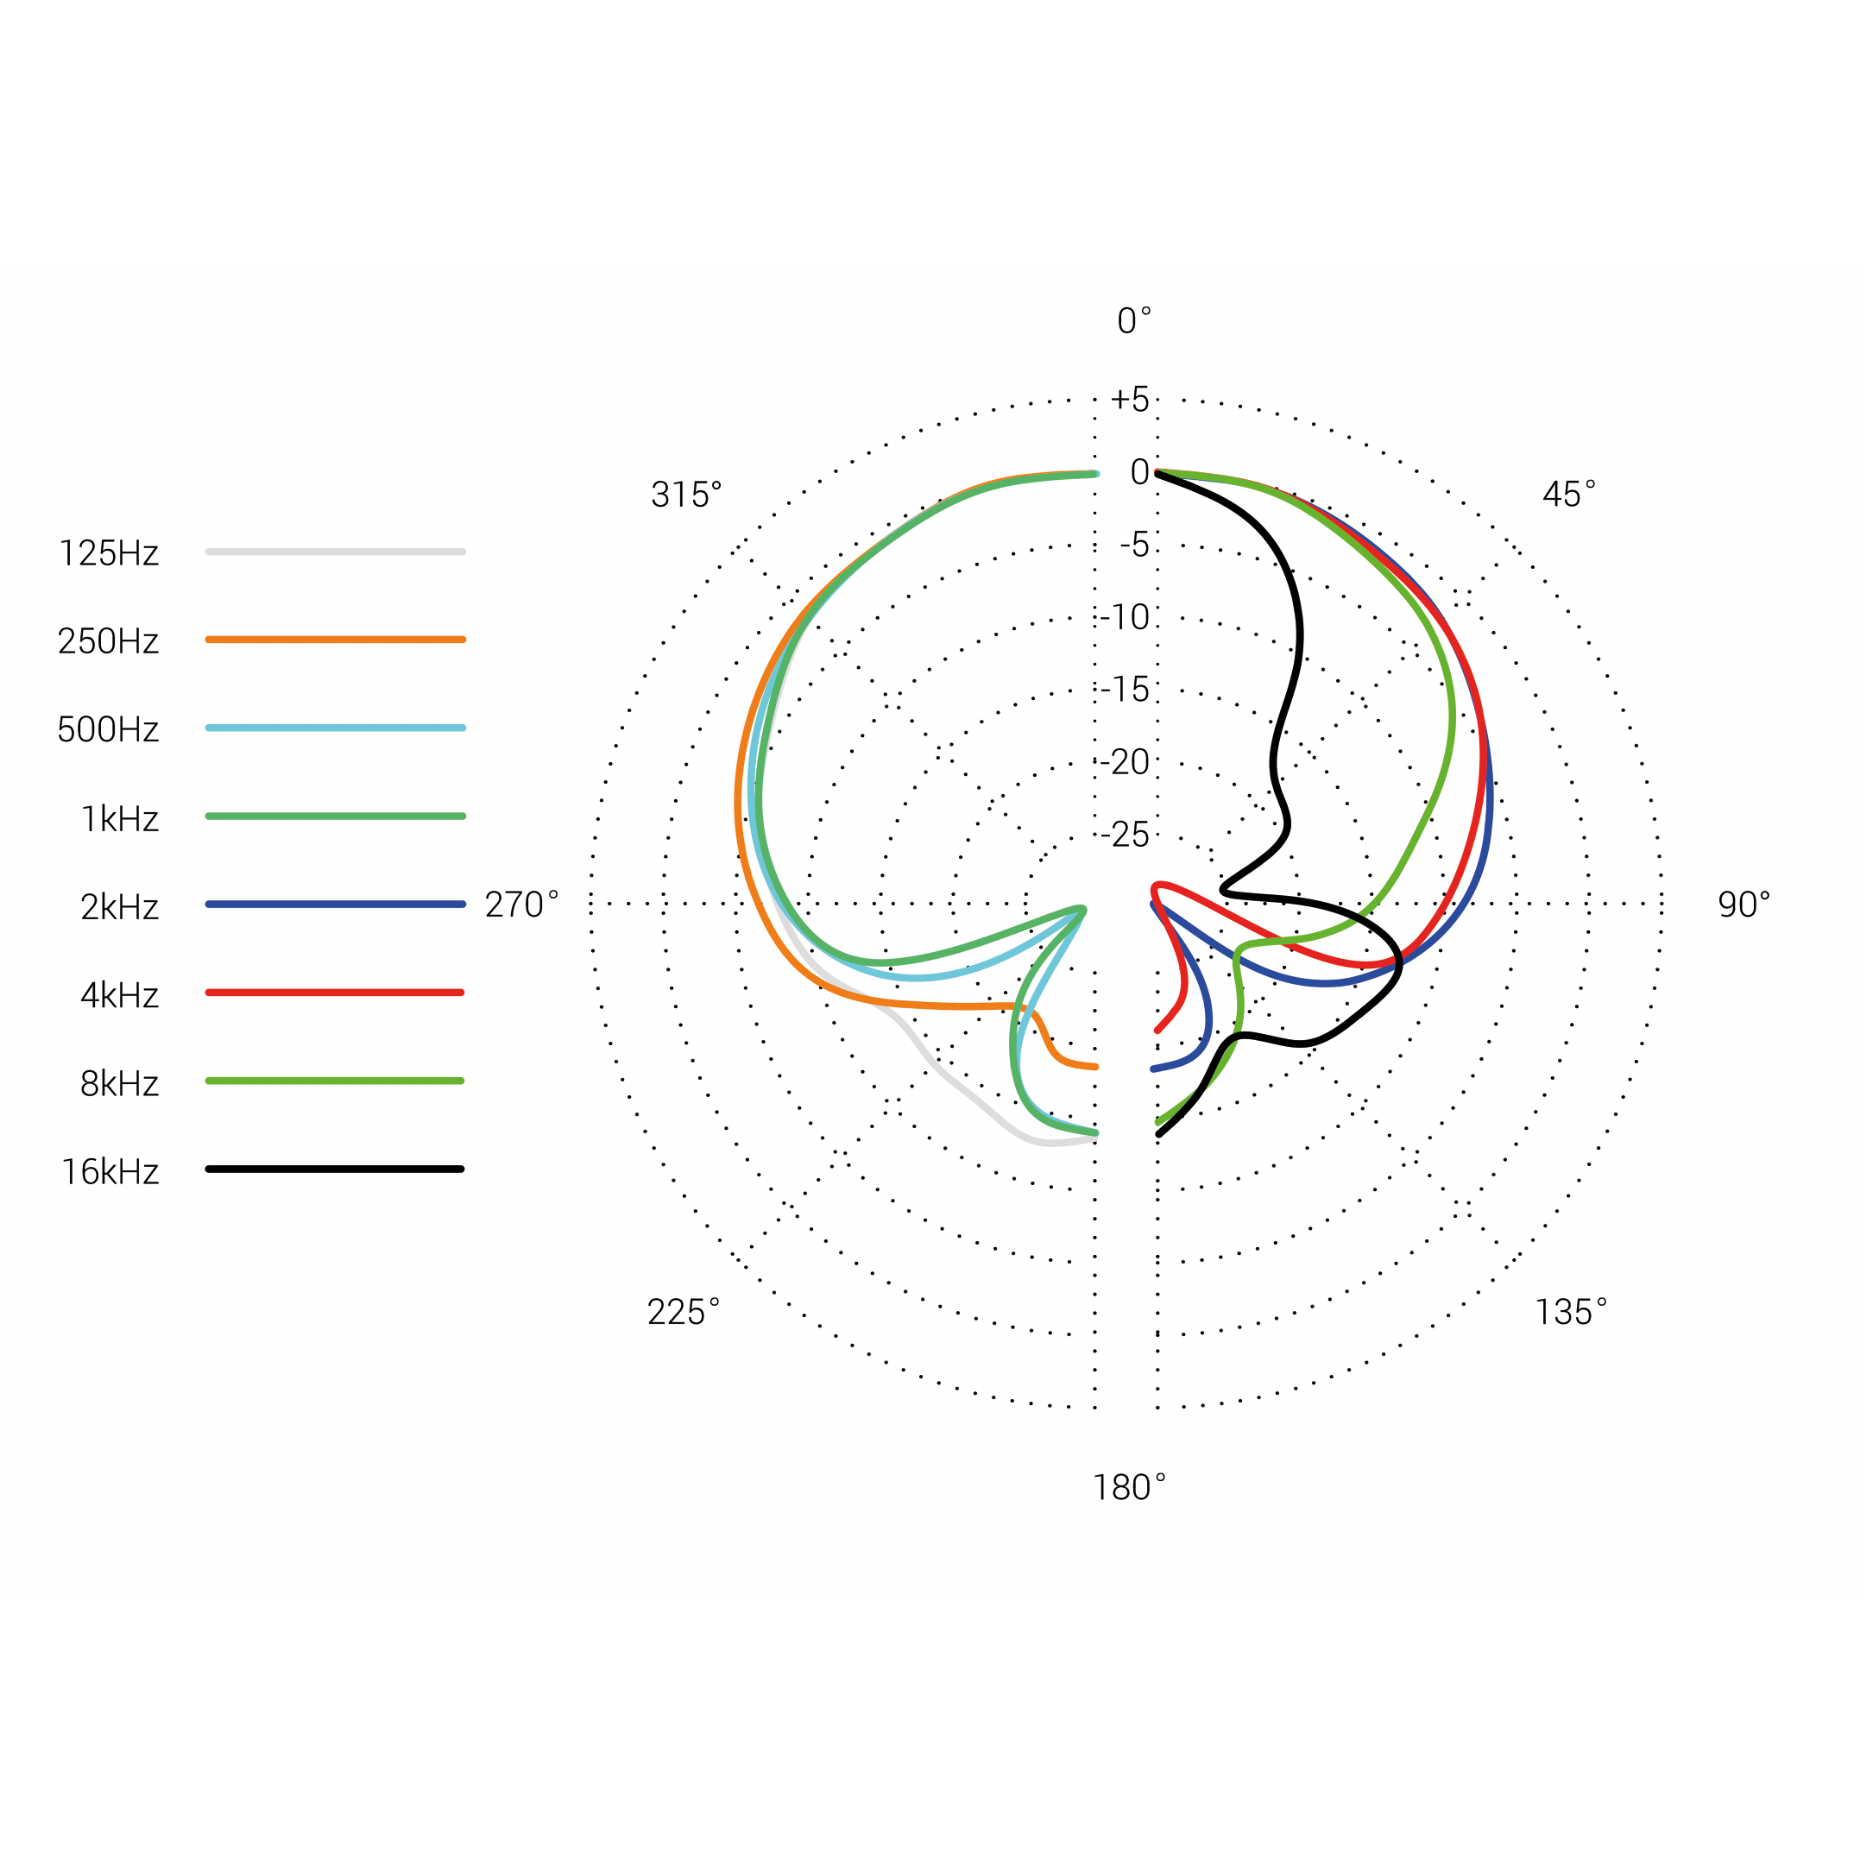The image size is (1864, 1864).
Task: Click the light blue 500Hz legend line
Action: click(x=335, y=727)
